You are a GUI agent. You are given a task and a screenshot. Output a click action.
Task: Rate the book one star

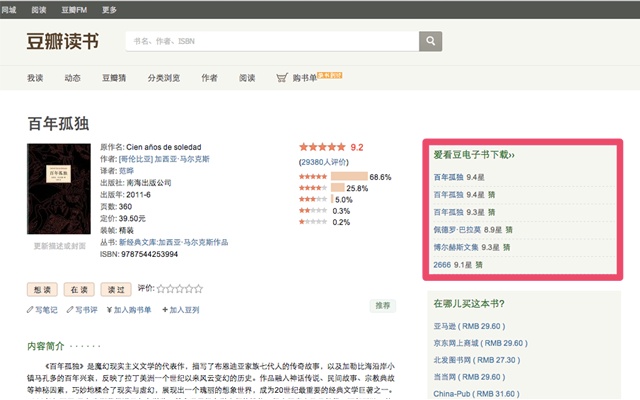pos(161,289)
